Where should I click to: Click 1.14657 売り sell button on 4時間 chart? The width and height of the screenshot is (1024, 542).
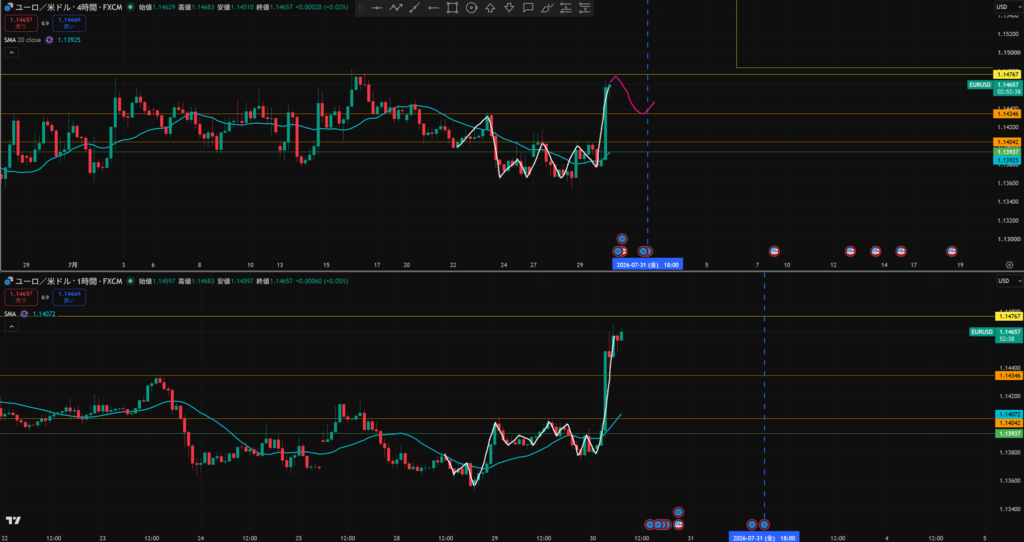(x=21, y=24)
